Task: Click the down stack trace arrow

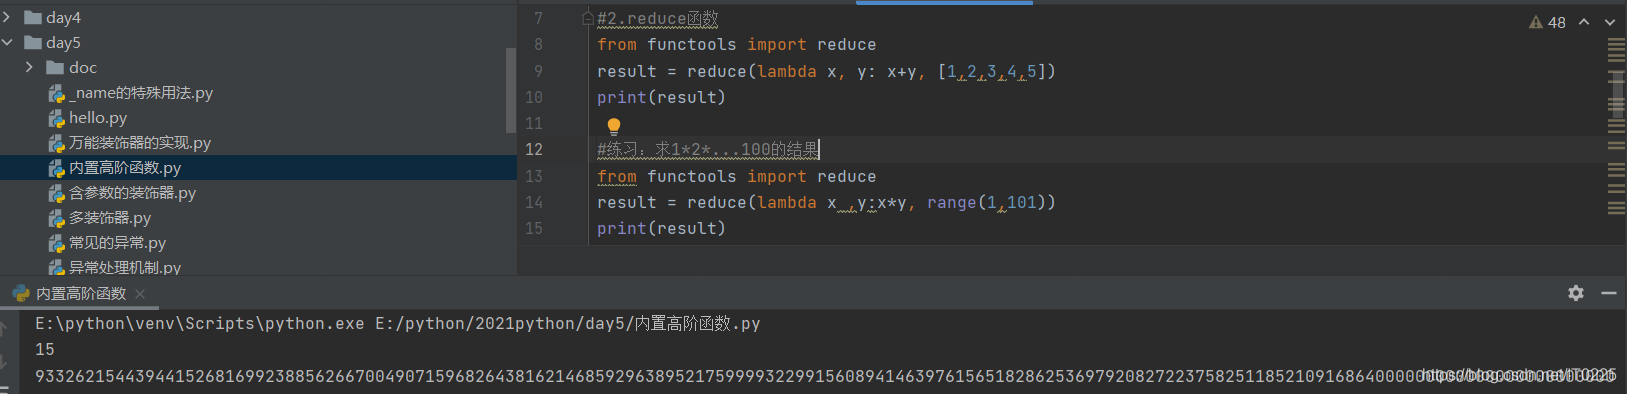Action: point(4,361)
